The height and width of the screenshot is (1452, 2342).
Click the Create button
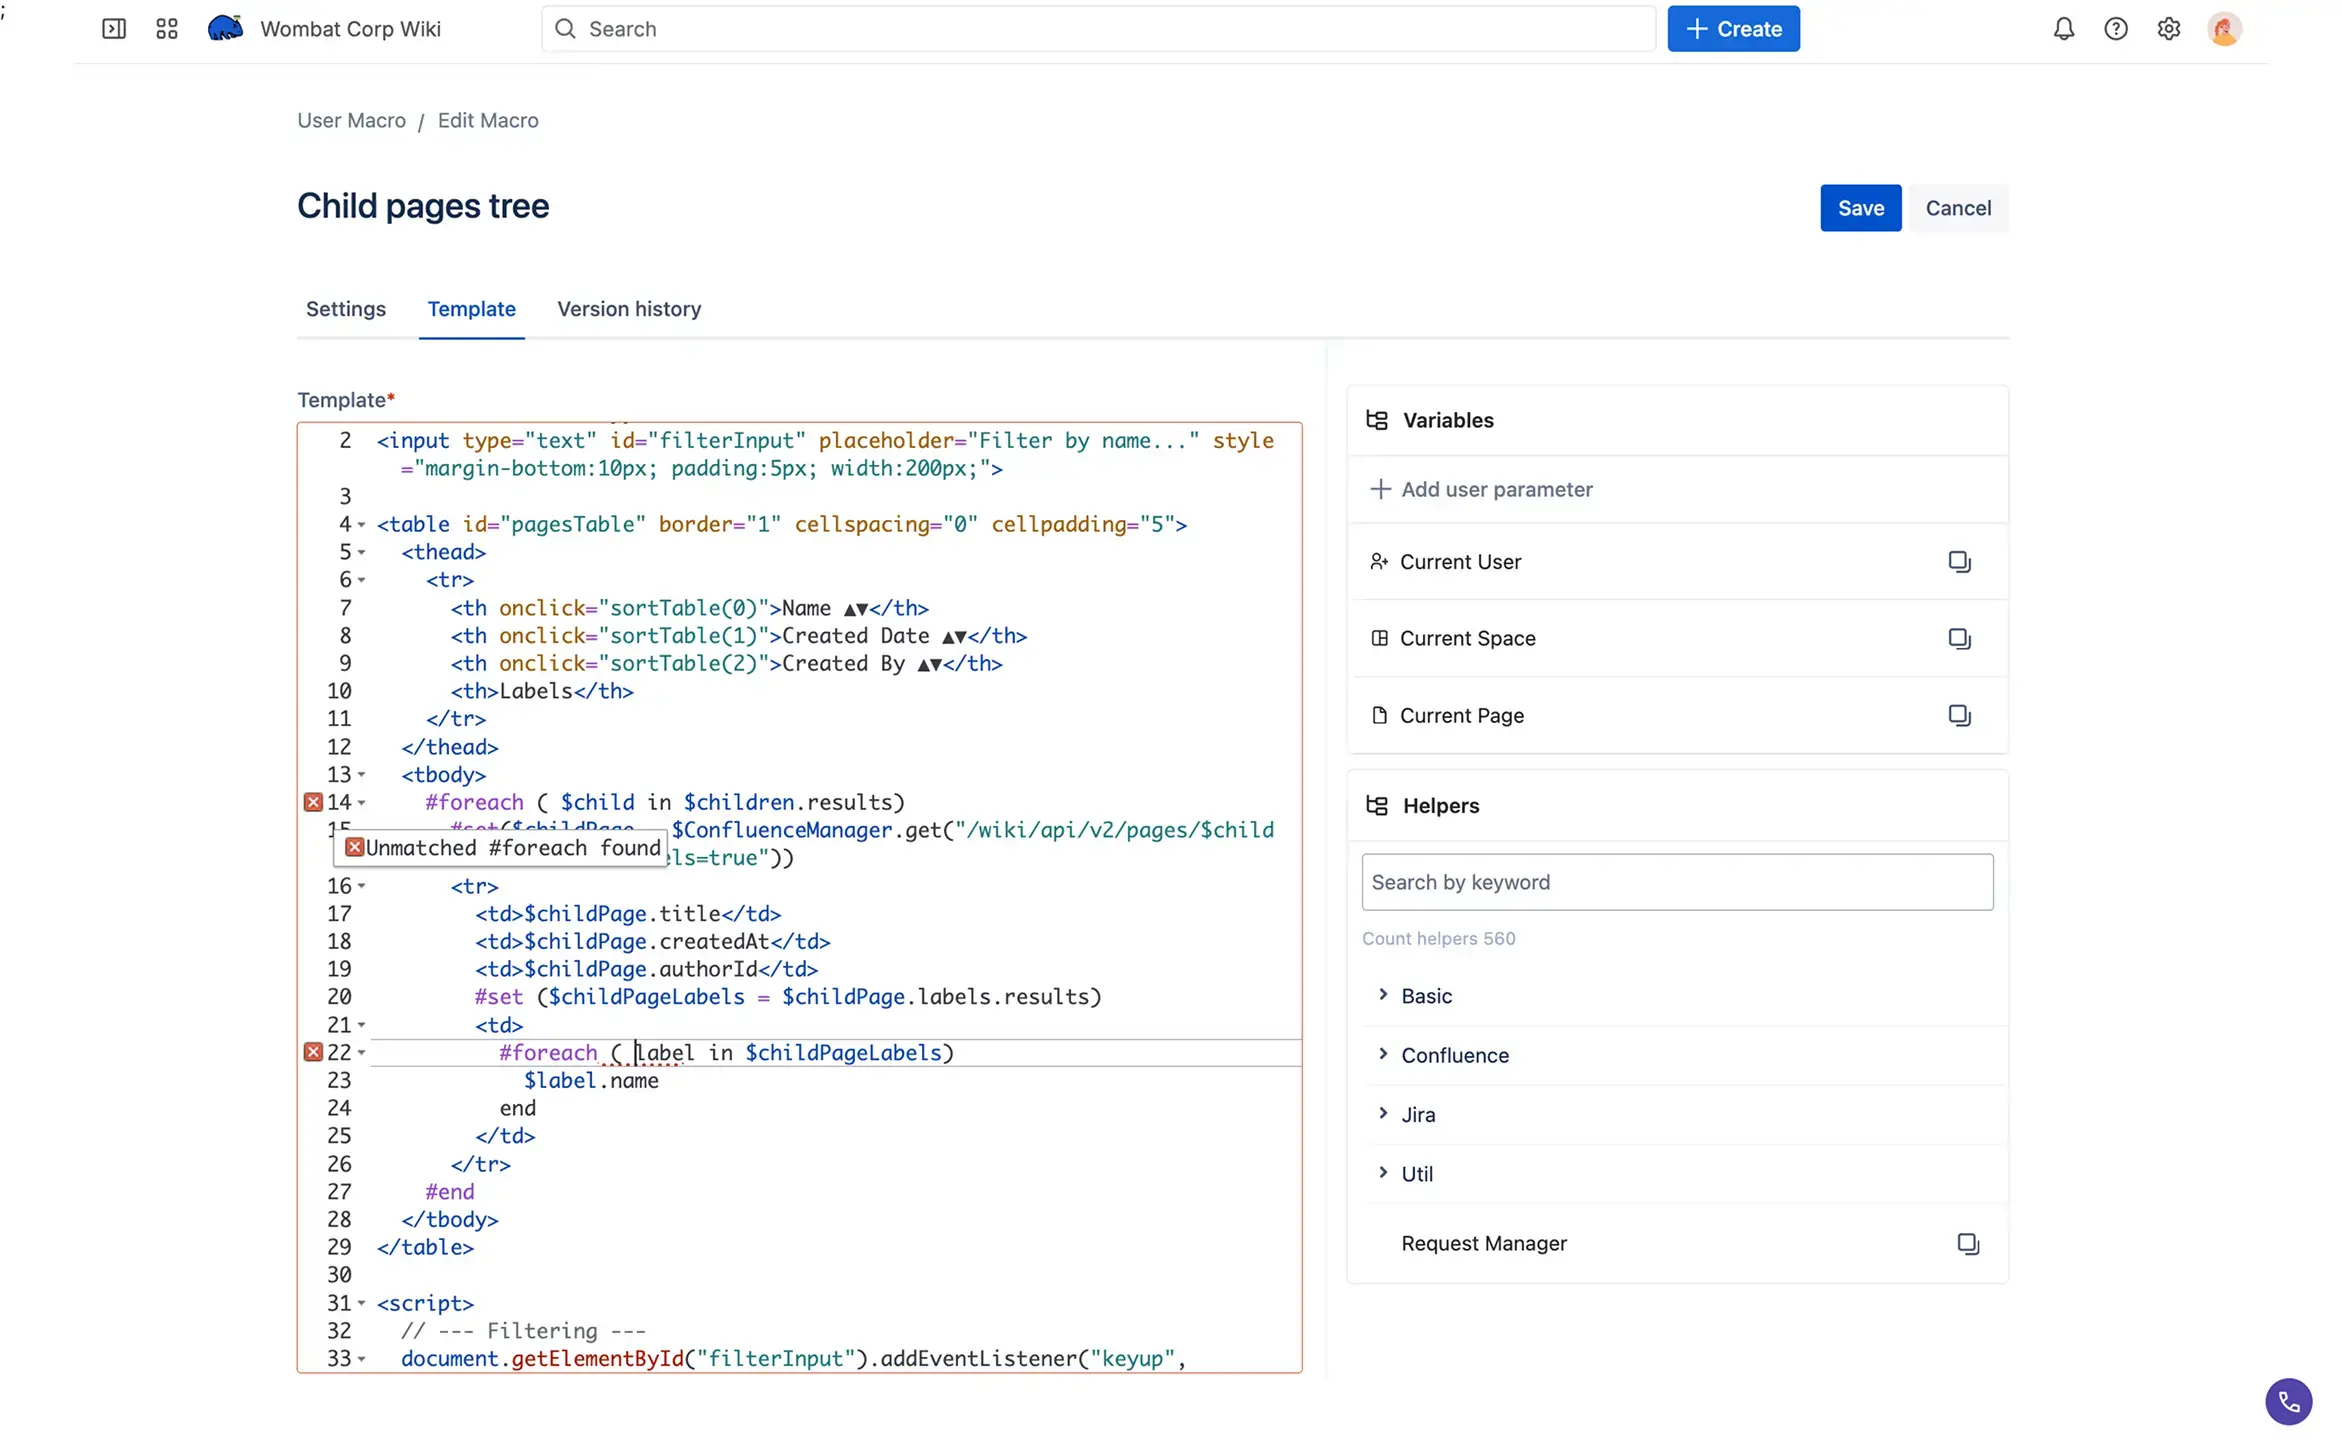(x=1733, y=29)
